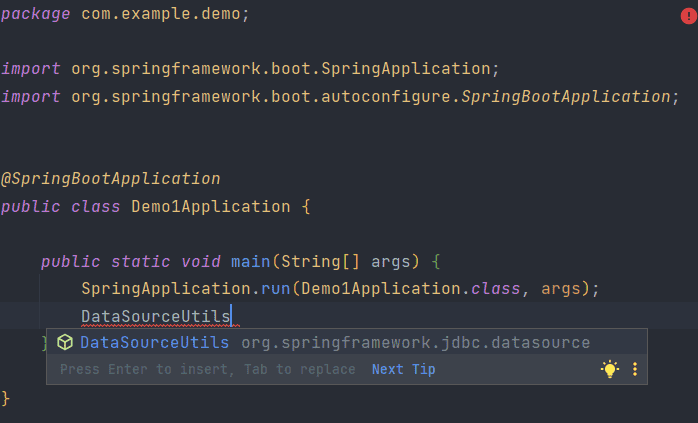Click the @SpringBootApplication annotation

pos(110,179)
